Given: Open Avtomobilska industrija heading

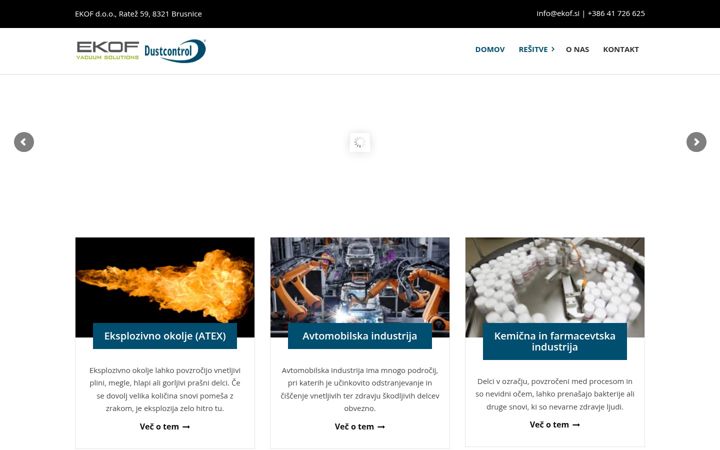Looking at the screenshot, I should pyautogui.click(x=360, y=336).
